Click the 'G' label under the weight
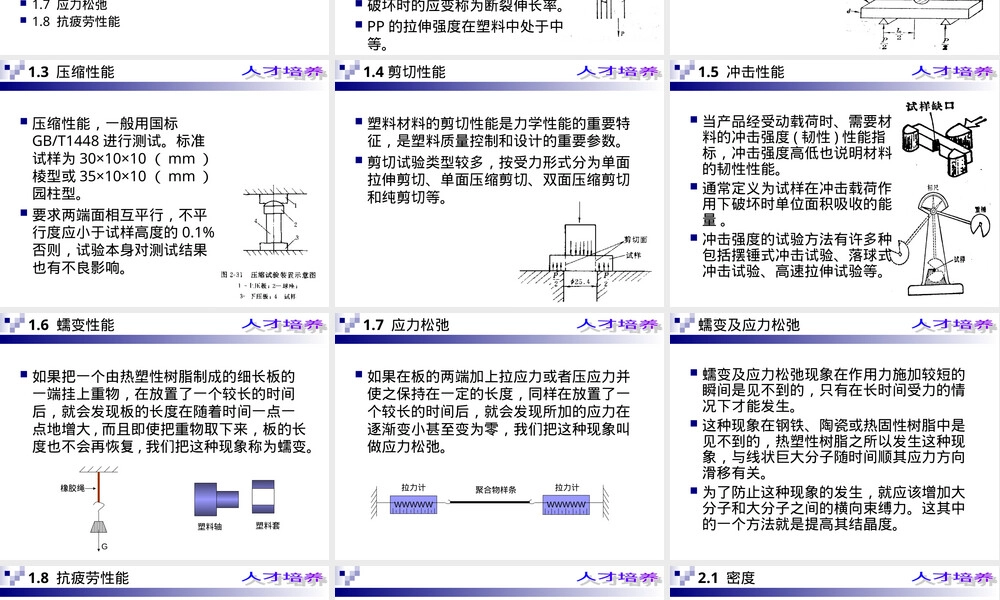 click(105, 546)
